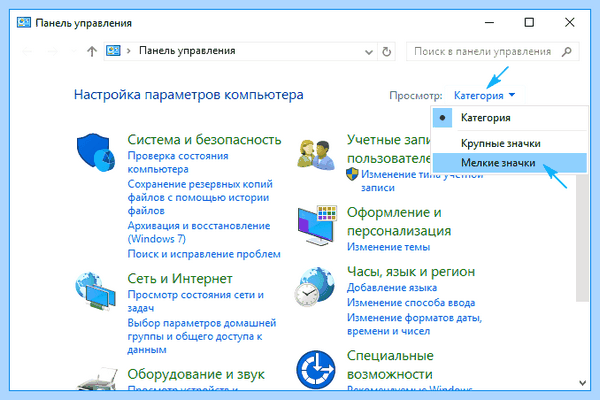Click Просмотр состояния сети и задач

pos(196,301)
